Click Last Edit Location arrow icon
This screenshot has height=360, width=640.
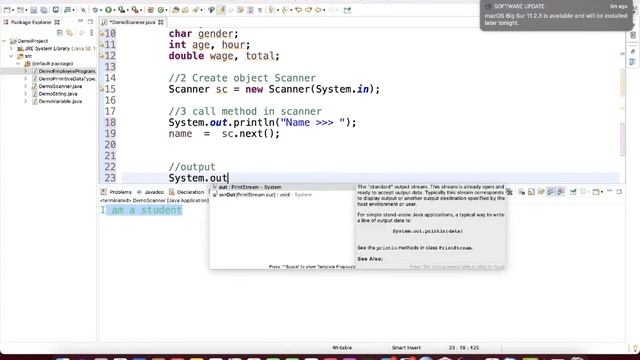point(298,10)
